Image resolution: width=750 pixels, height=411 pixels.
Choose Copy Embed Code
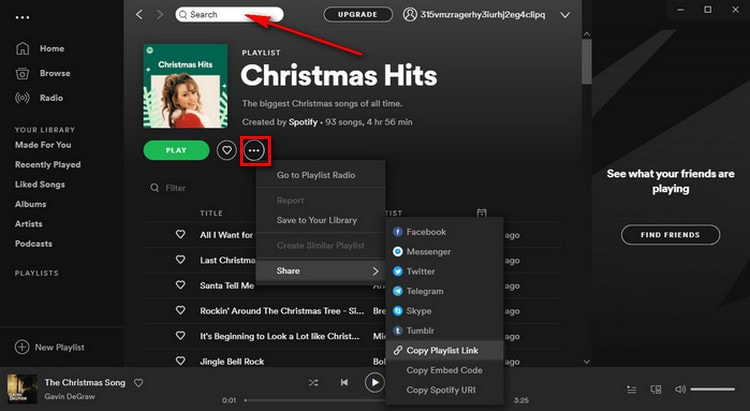[444, 370]
